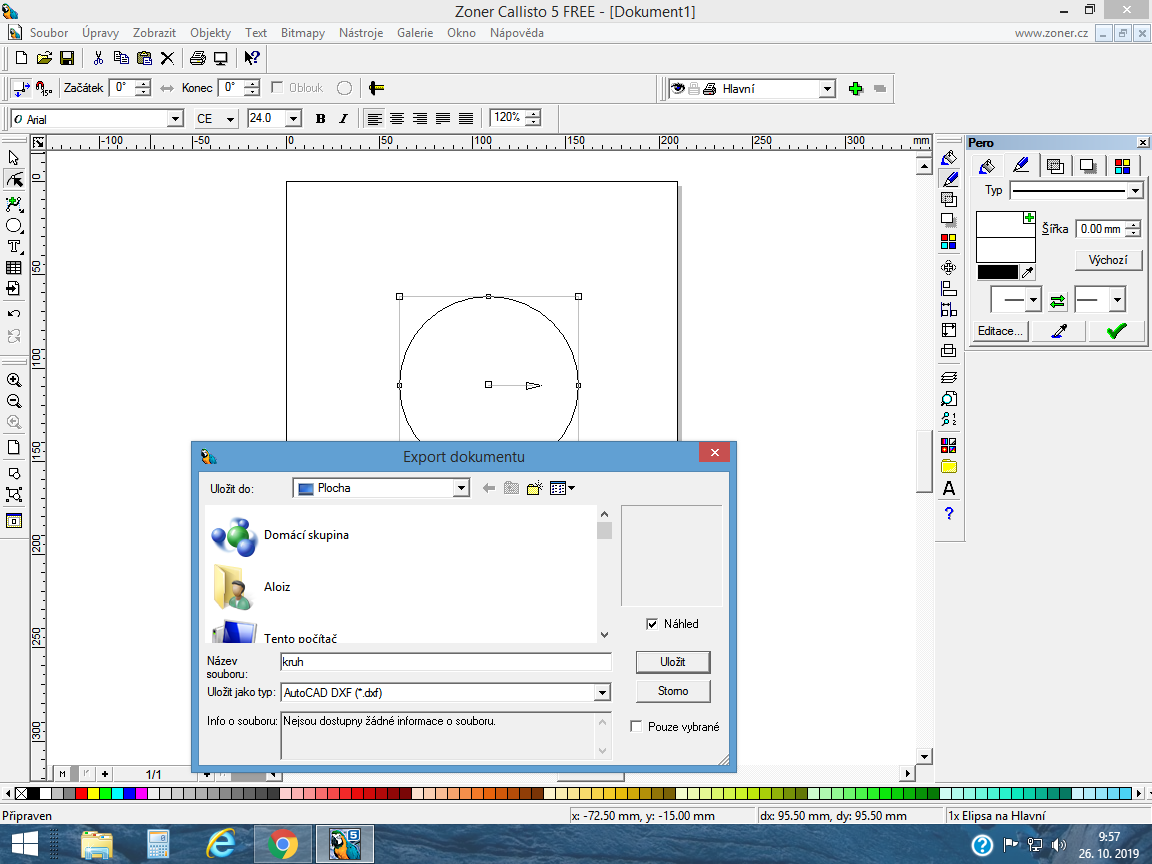Viewport: 1152px width, 864px height.
Task: Click the eyedropper icon in Pero panel
Action: [x=1060, y=331]
